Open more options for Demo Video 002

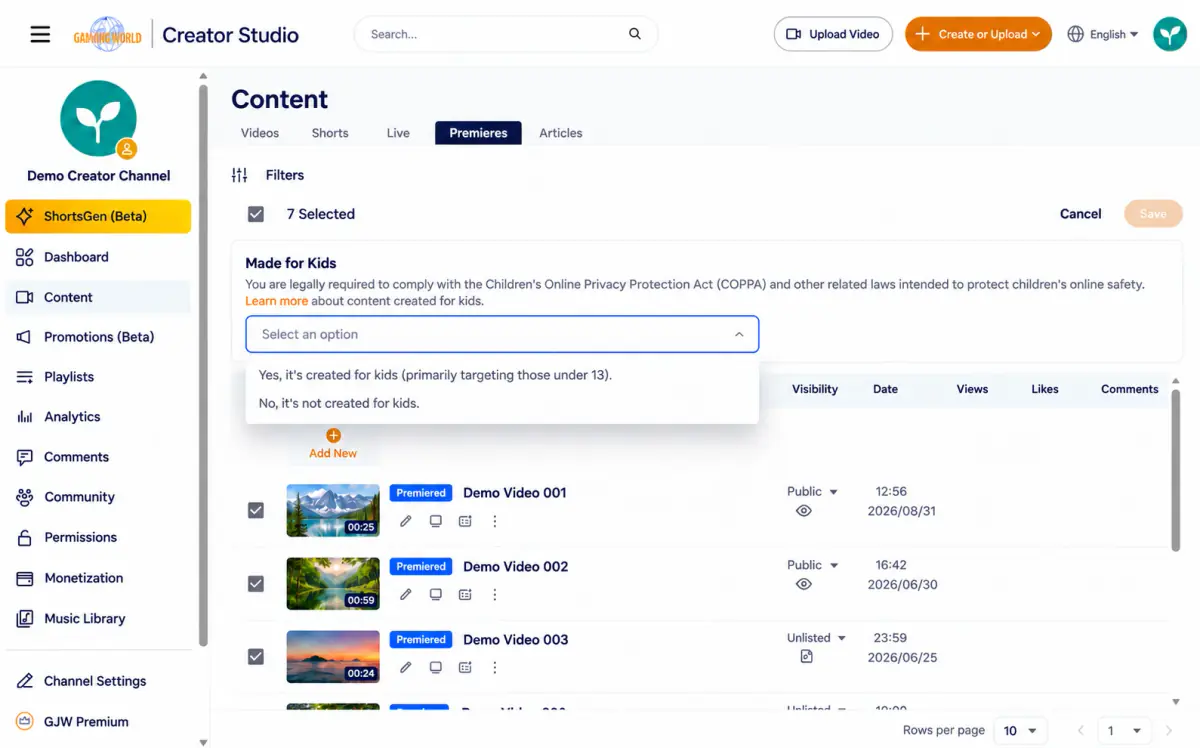(494, 594)
